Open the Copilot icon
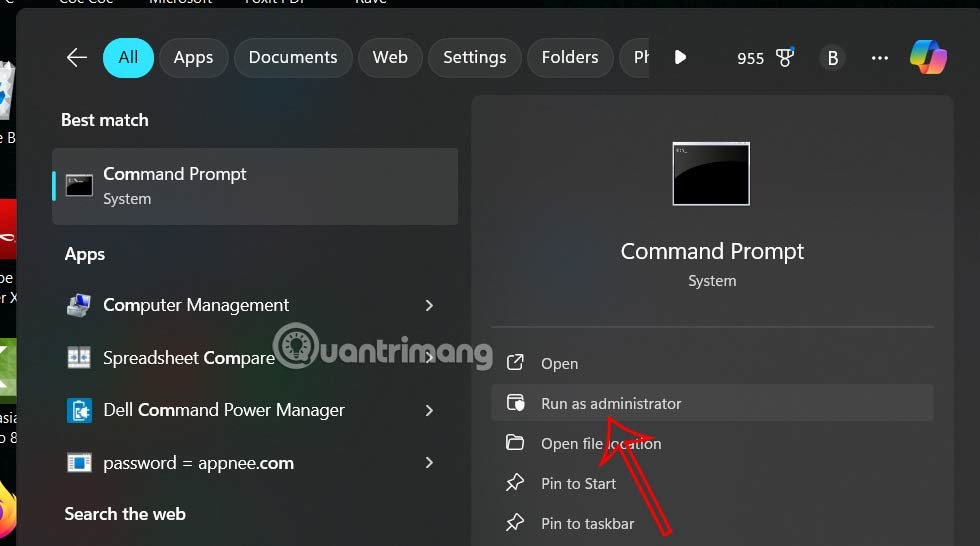The image size is (980, 546). click(928, 58)
